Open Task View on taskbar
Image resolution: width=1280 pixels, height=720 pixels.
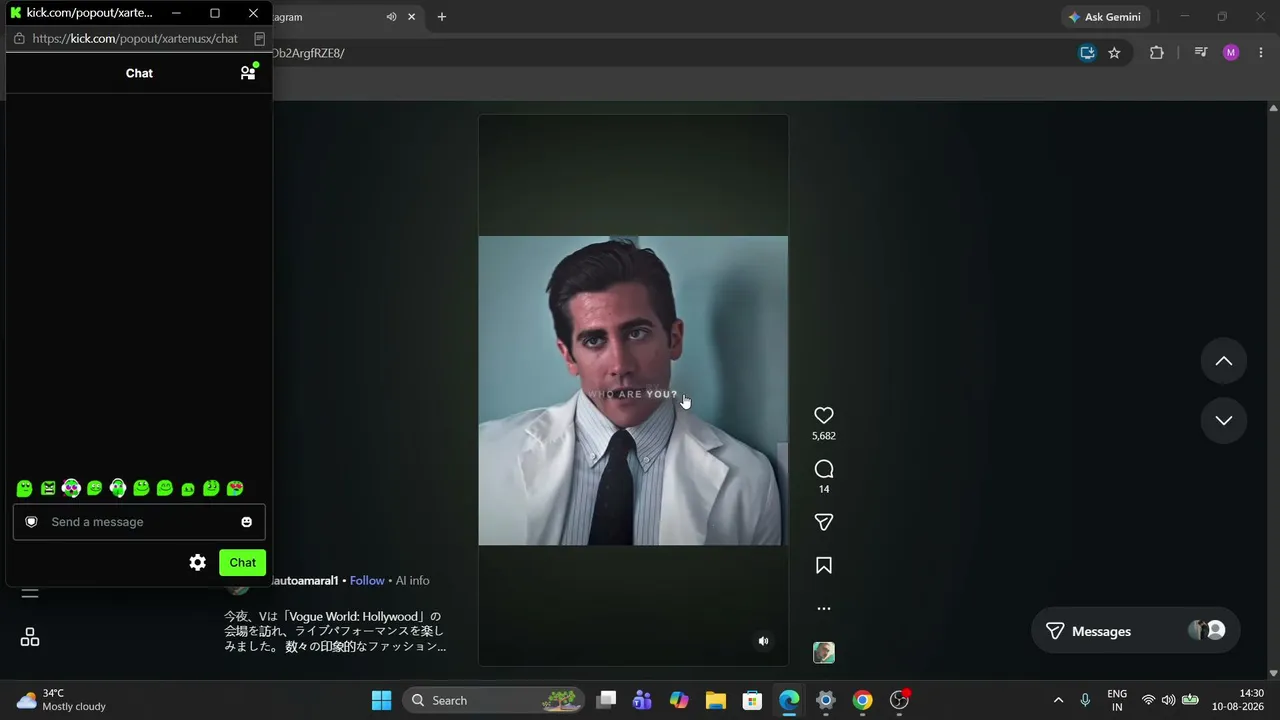pyautogui.click(x=606, y=700)
